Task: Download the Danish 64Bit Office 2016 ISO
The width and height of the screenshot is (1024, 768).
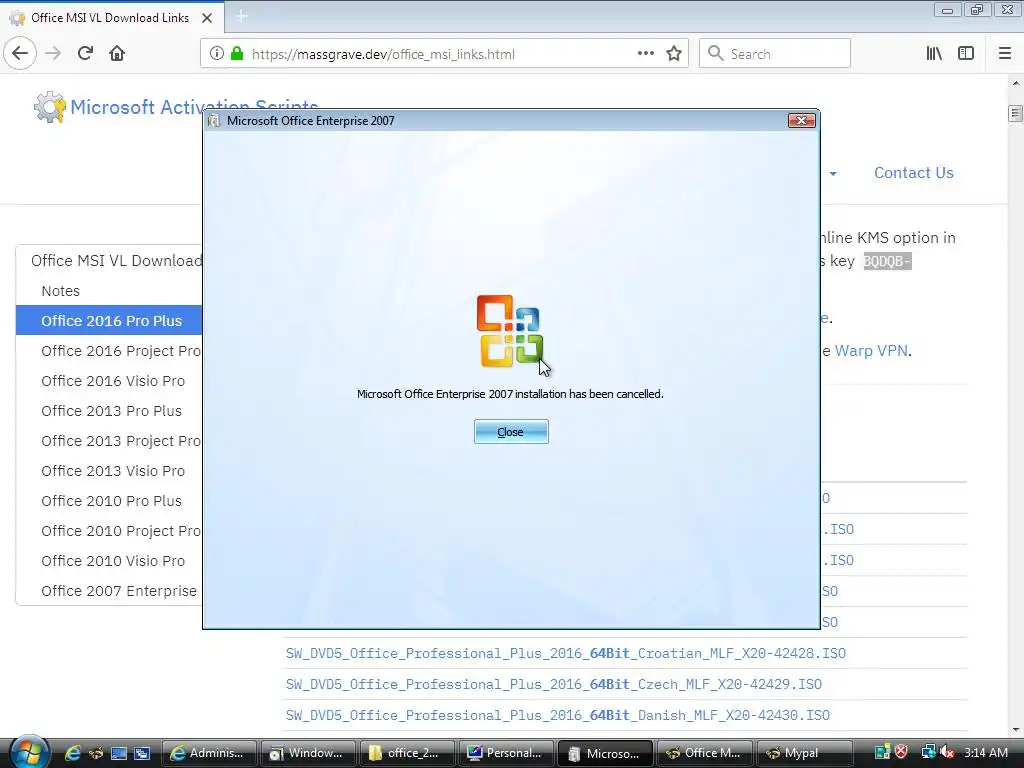Action: (x=557, y=715)
